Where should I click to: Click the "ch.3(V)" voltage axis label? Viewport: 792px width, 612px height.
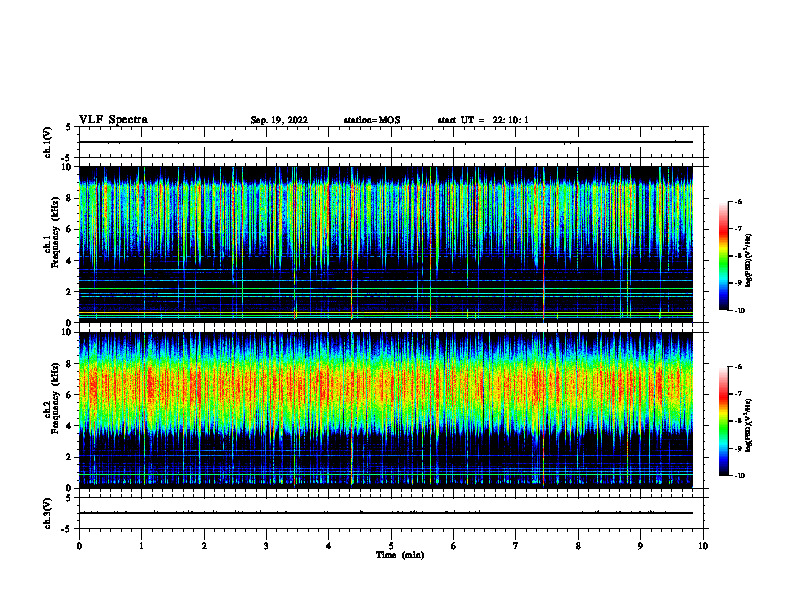pos(48,513)
